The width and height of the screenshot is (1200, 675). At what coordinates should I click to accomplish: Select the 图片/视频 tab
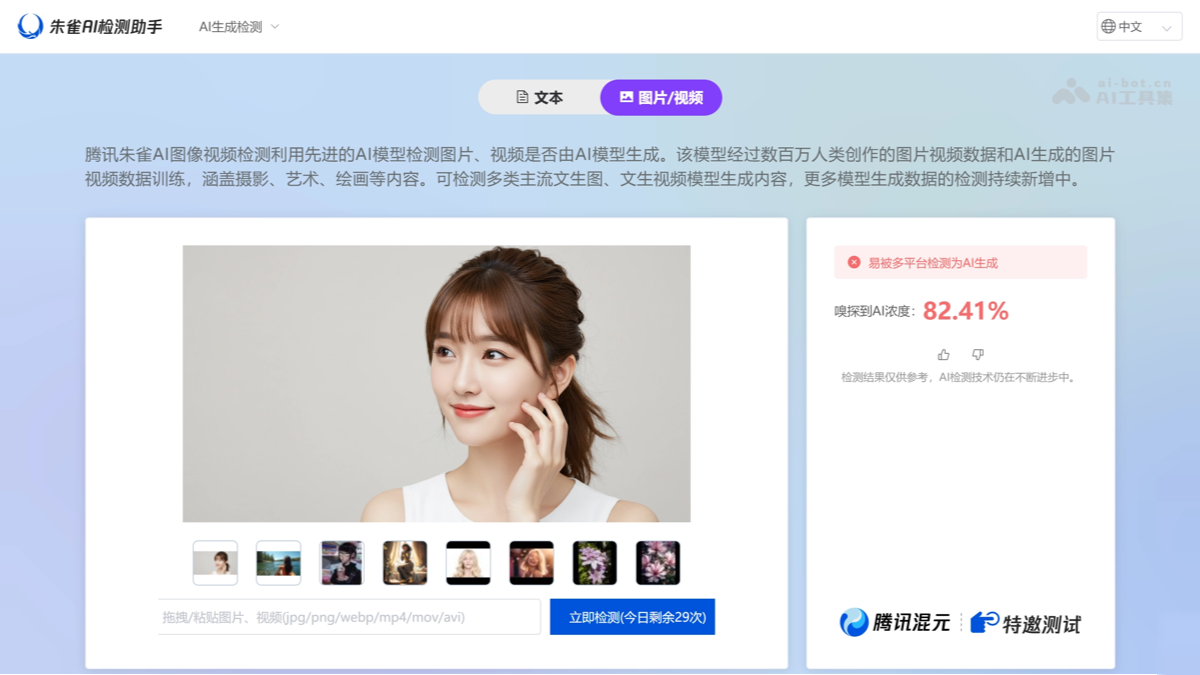[x=661, y=98]
